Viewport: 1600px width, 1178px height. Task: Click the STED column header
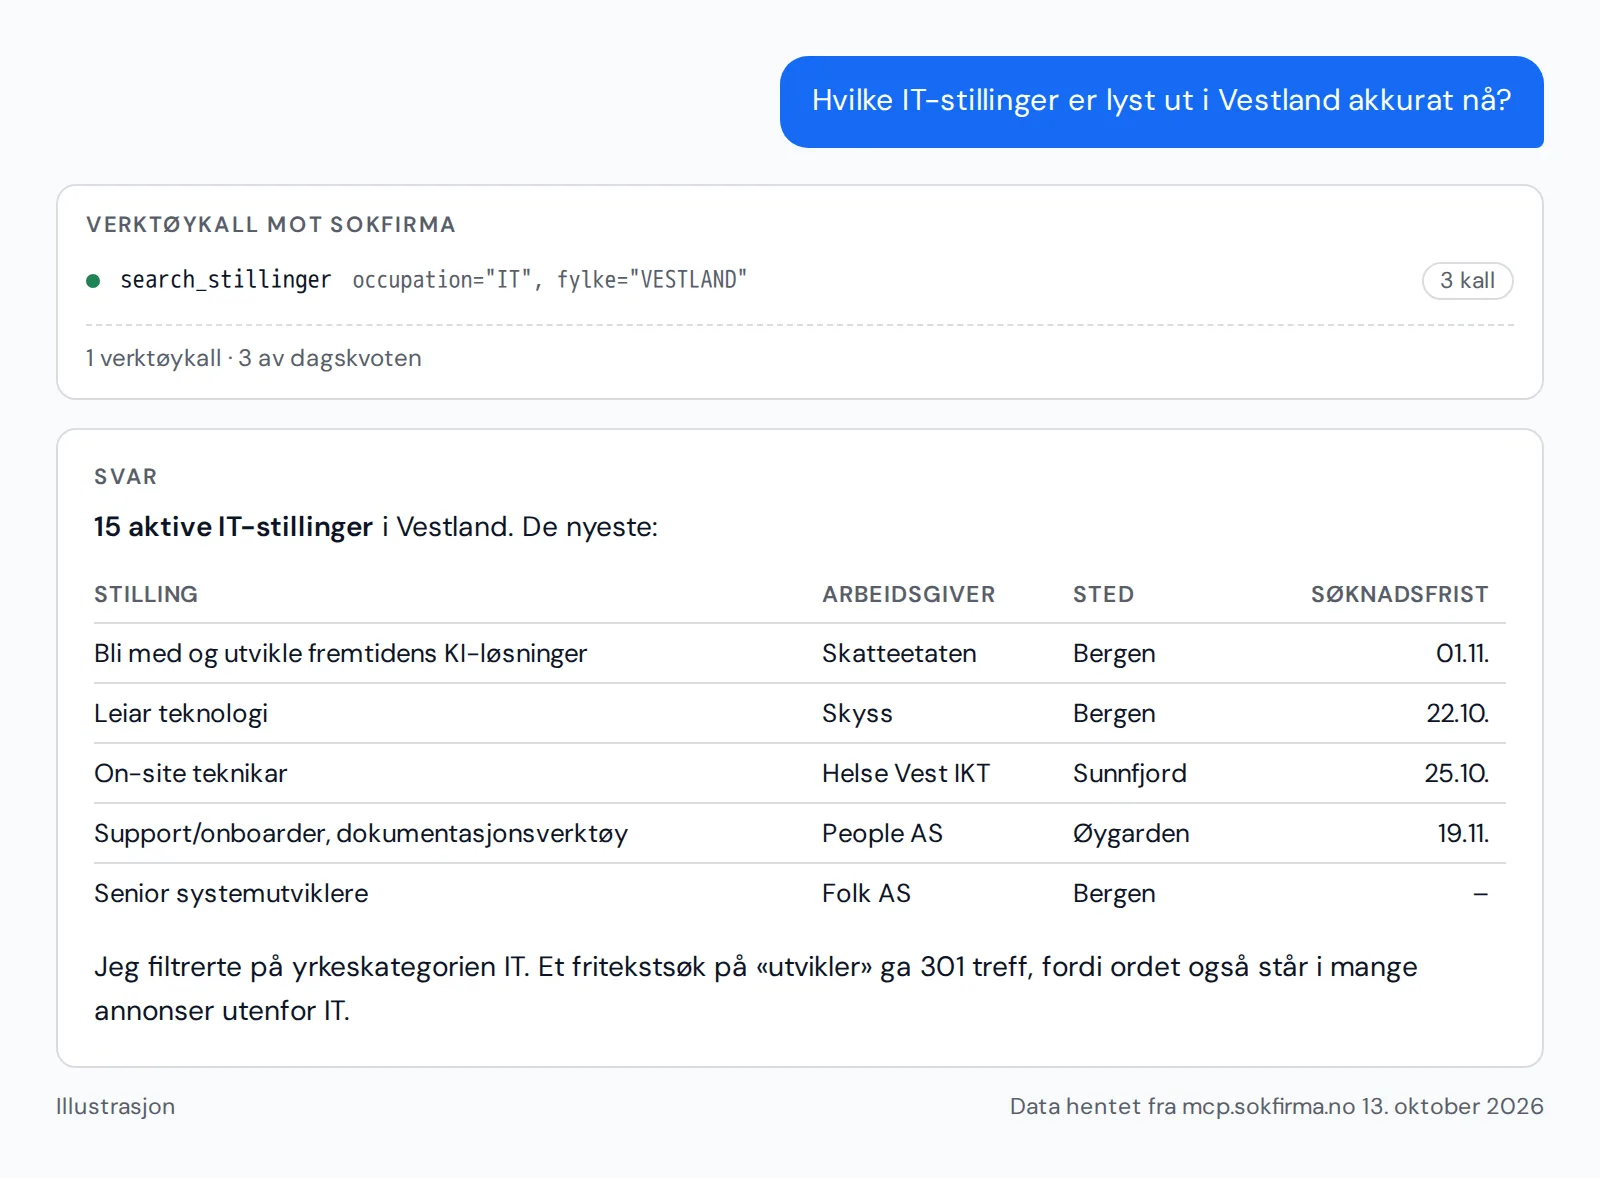pos(1103,594)
